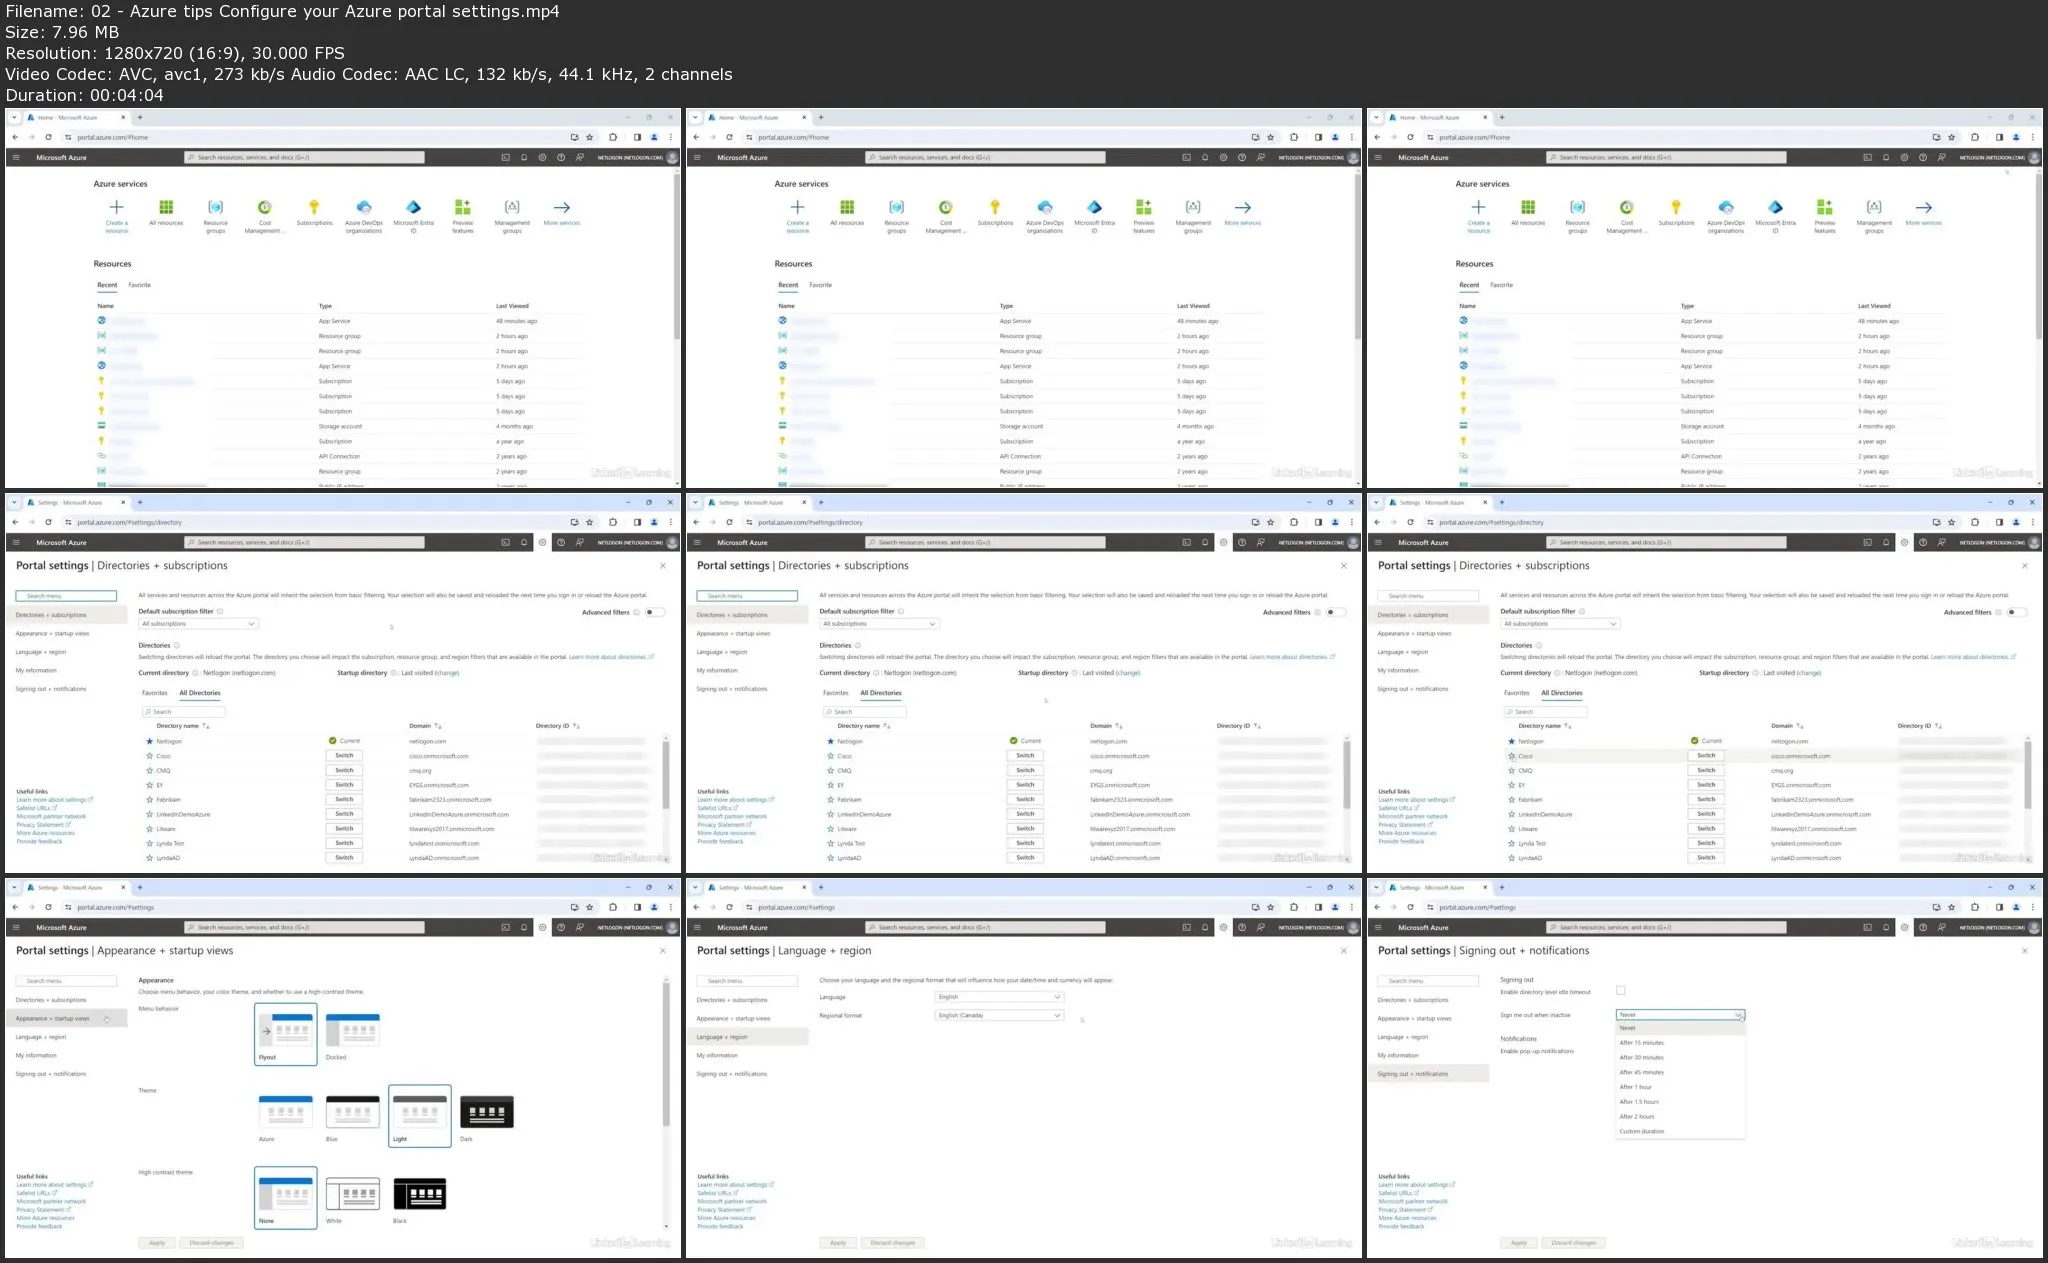Viewport: 2048px width, 1263px height.
Task: Select the Azure theme option
Action: [x=285, y=1112]
